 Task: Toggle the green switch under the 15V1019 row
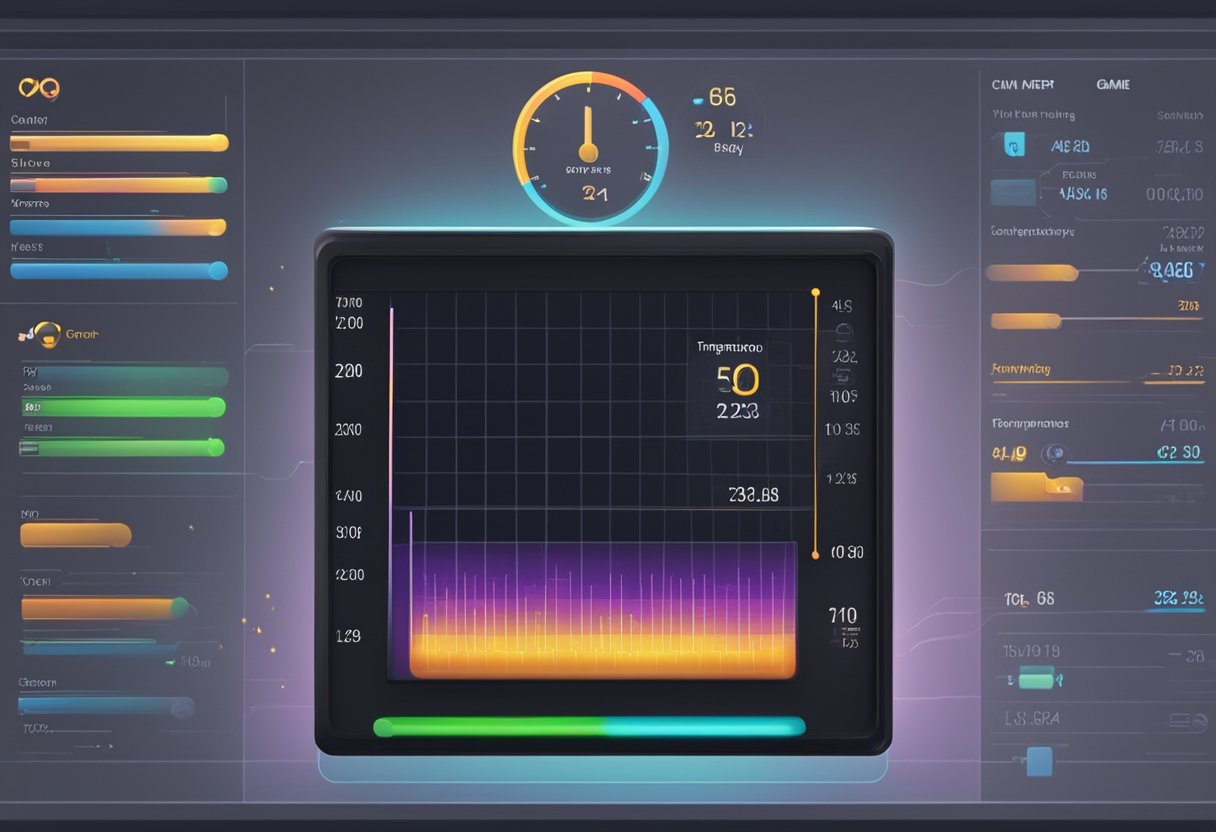coord(1036,680)
